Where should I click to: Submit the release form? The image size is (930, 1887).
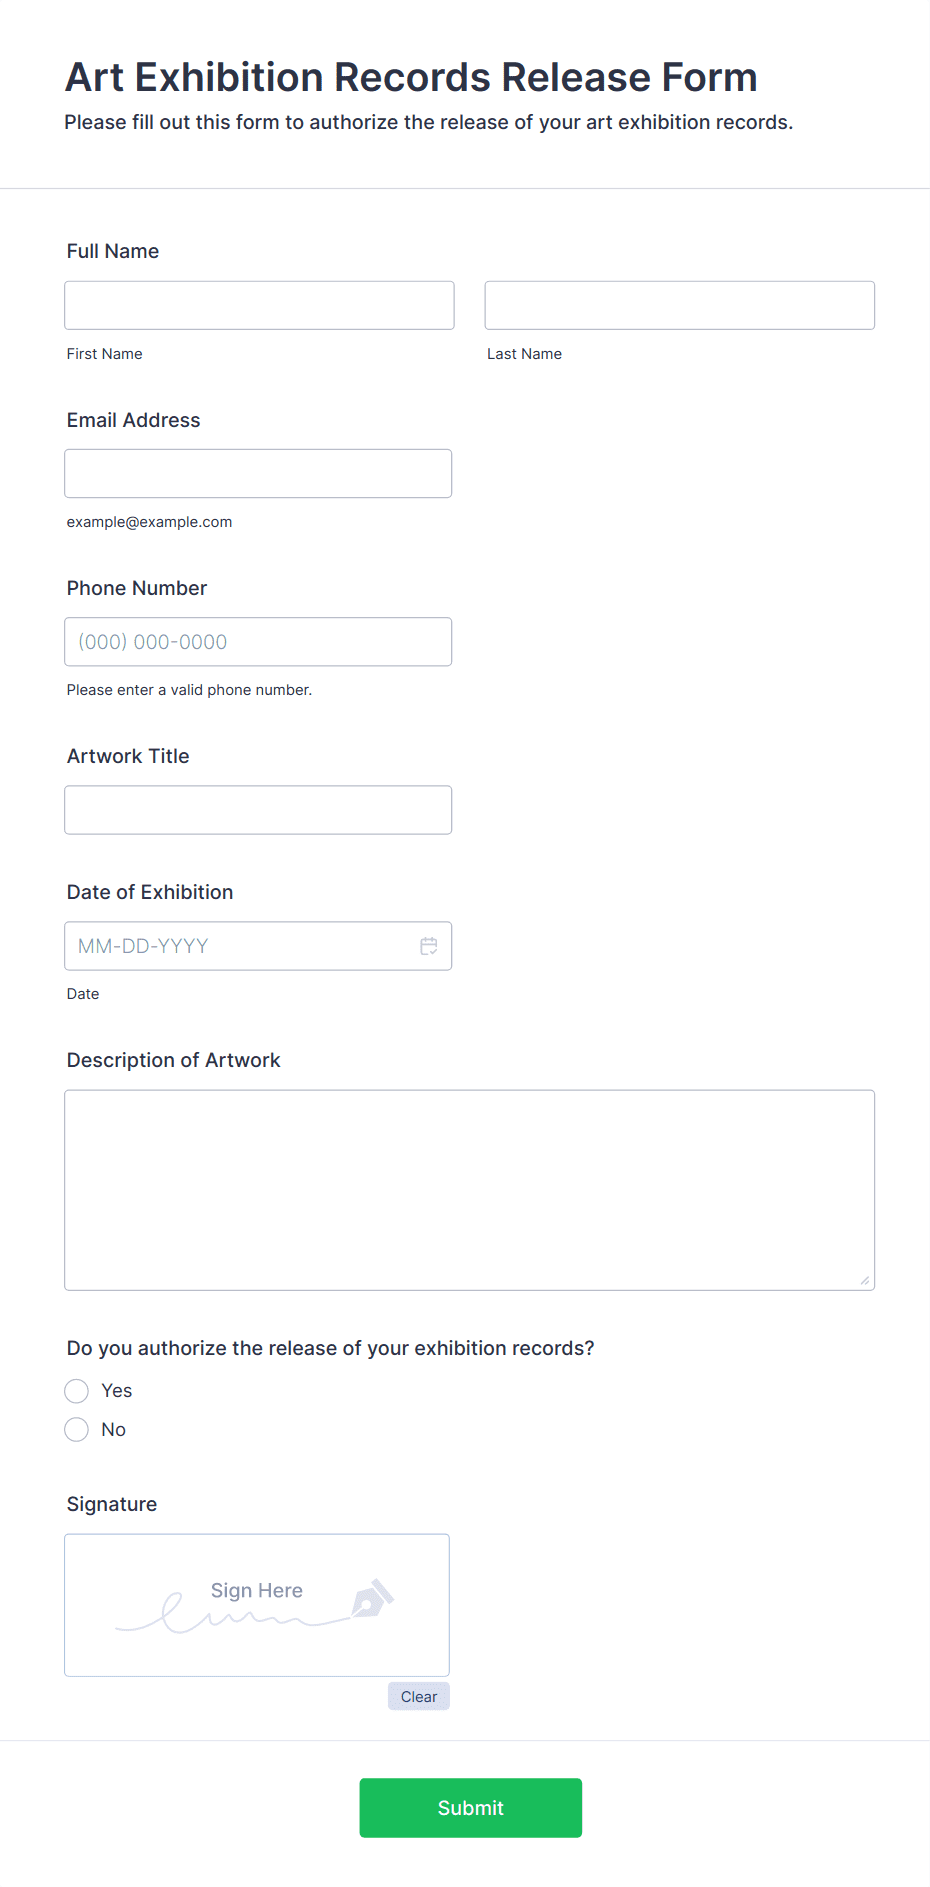pyautogui.click(x=471, y=1808)
